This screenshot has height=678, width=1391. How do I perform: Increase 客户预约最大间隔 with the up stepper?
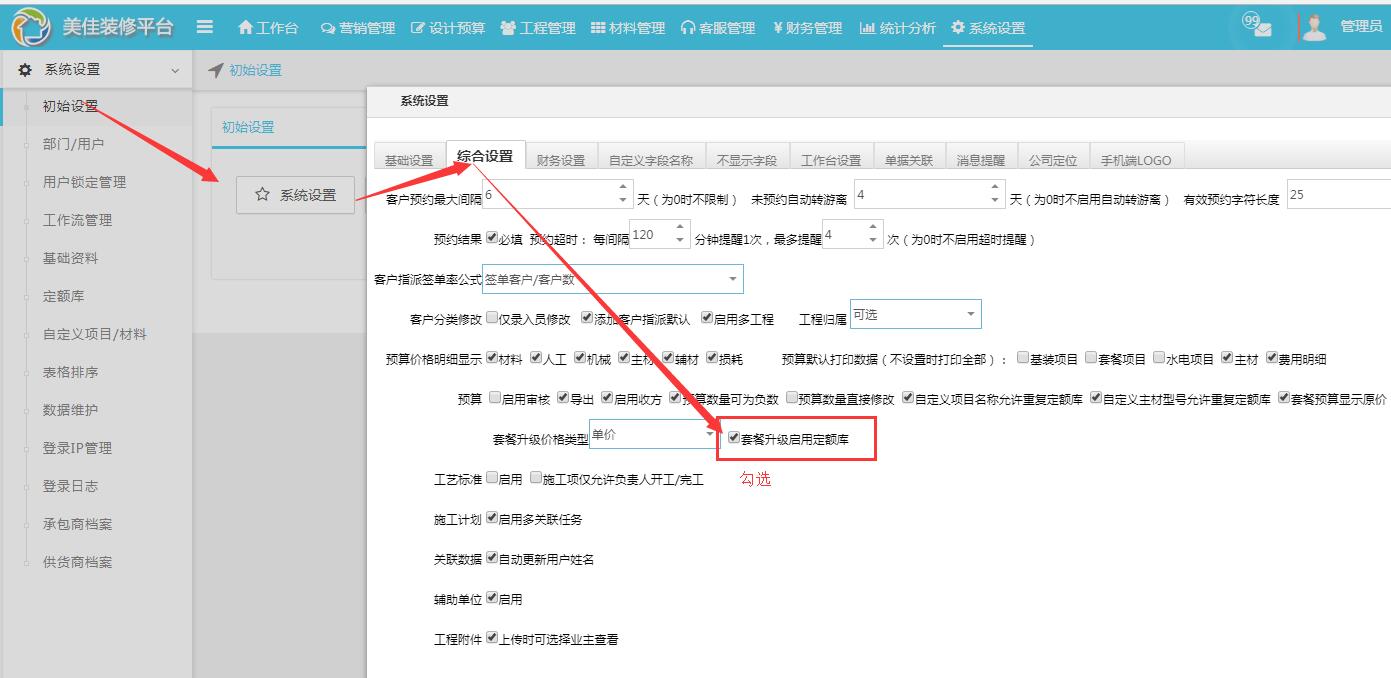pos(623,188)
